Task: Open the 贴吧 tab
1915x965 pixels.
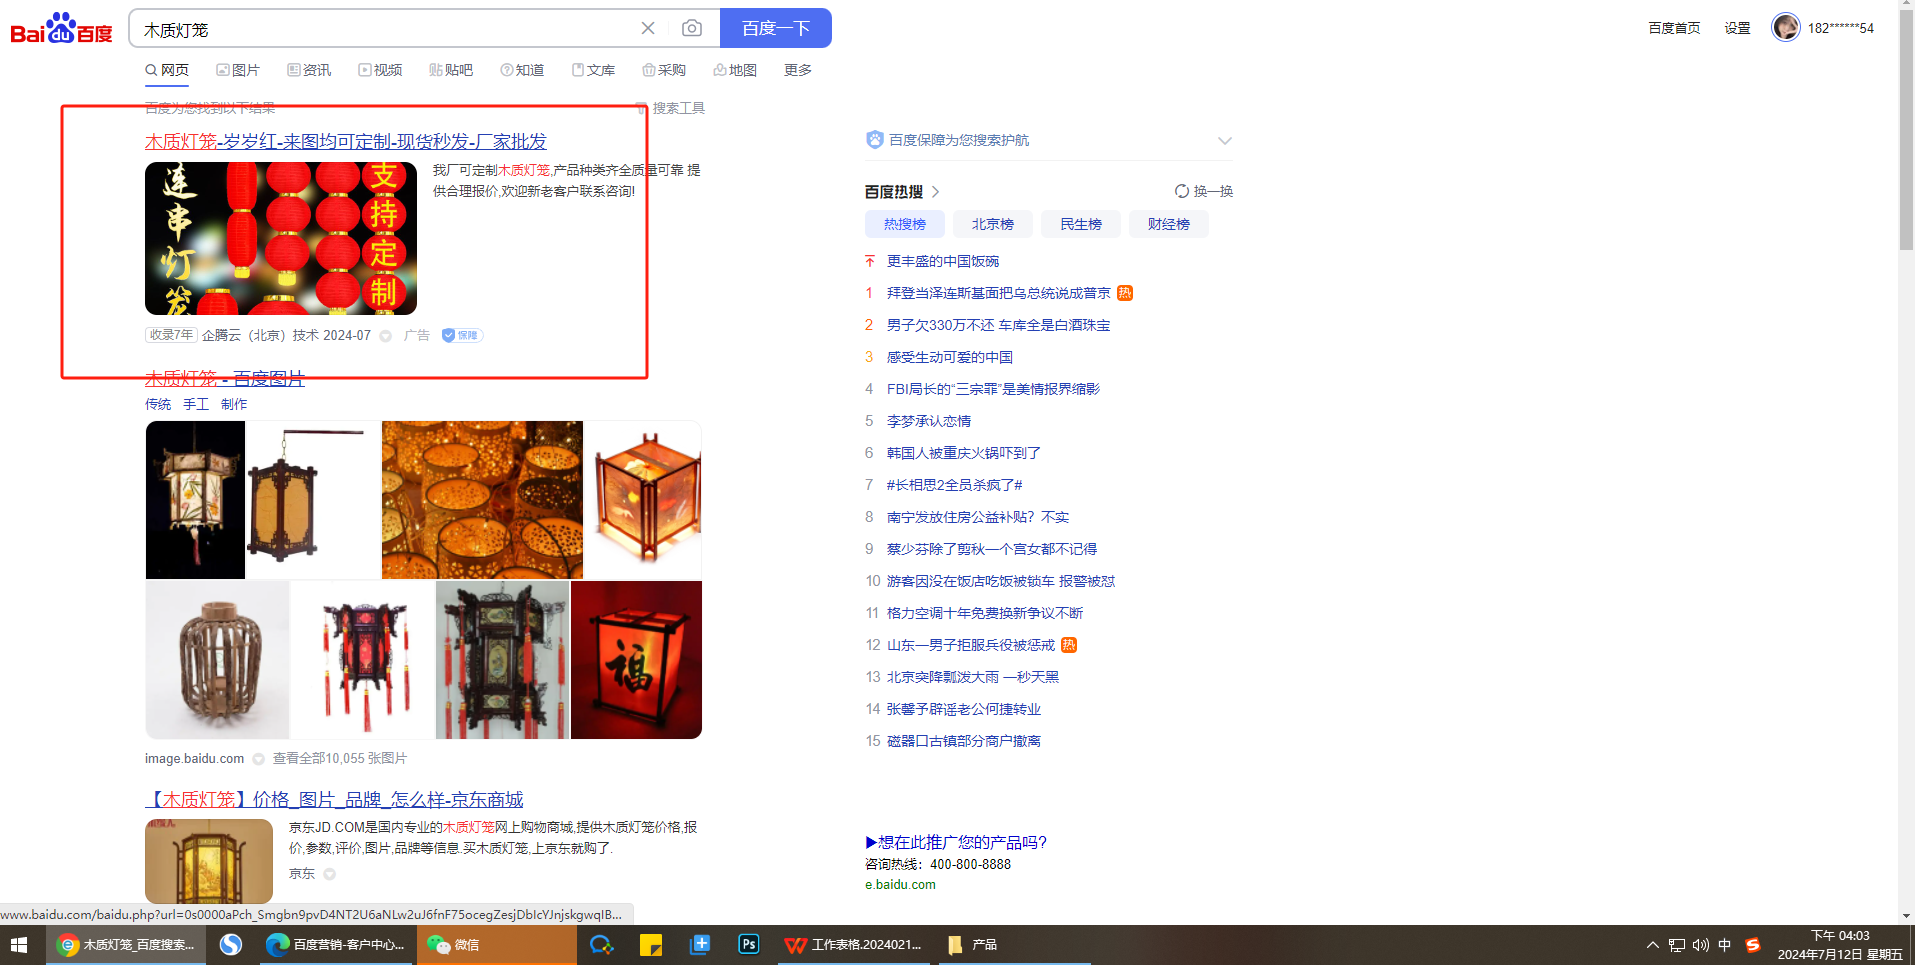Action: (x=451, y=70)
